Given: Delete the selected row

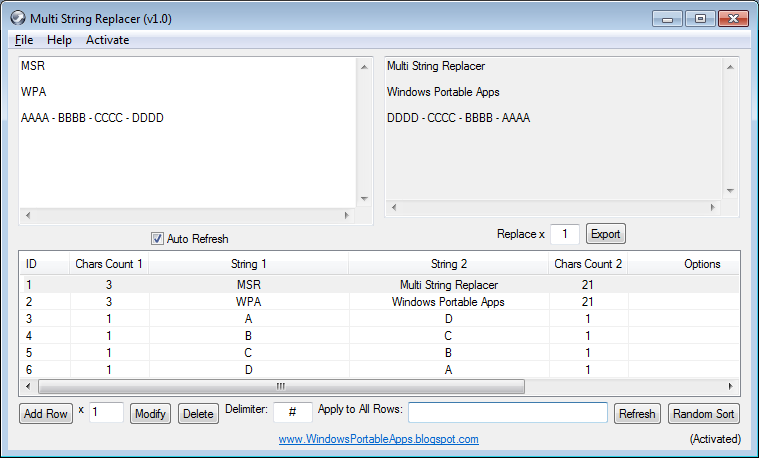Looking at the screenshot, I should pos(198,414).
